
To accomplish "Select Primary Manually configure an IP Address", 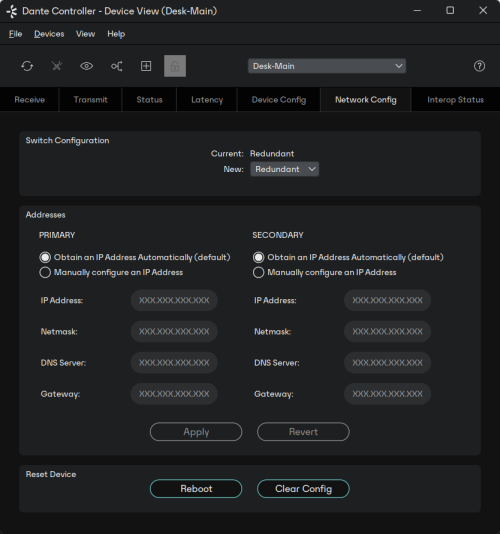I will 111,272.
